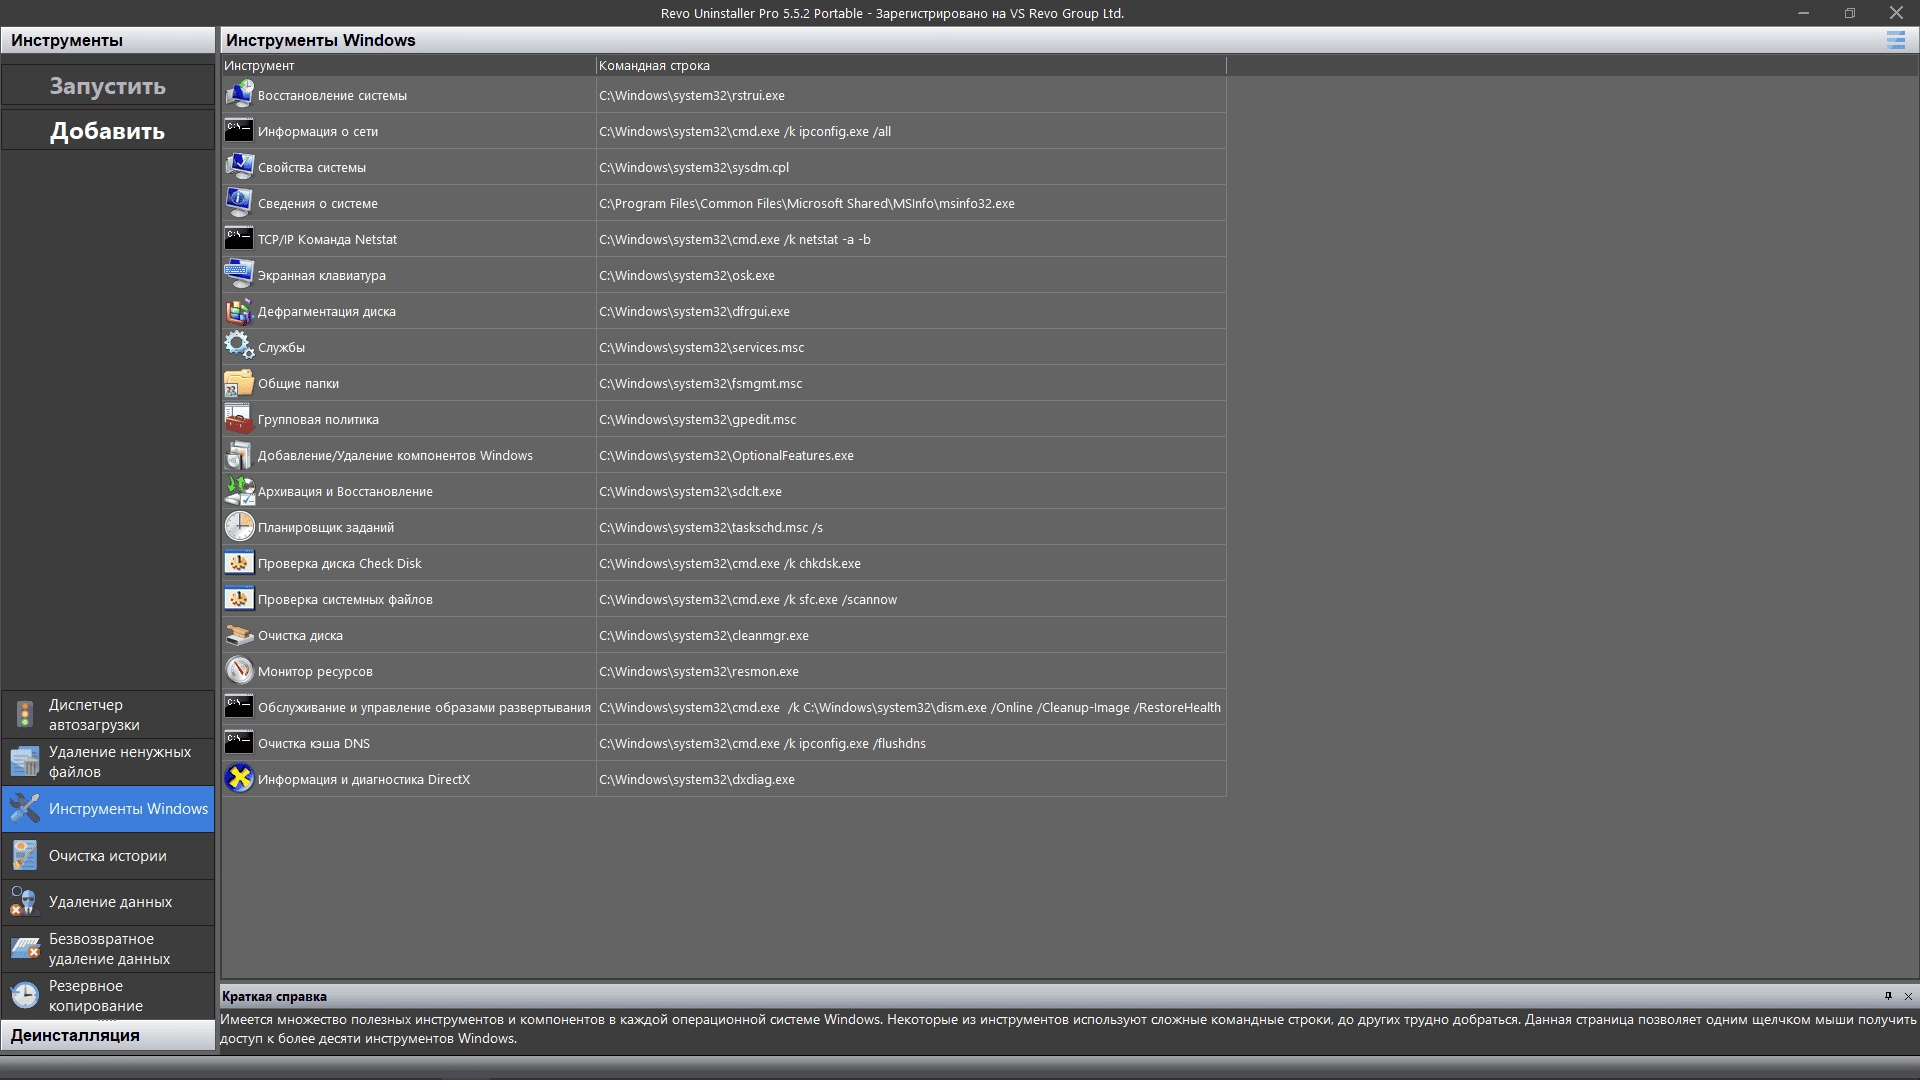1920x1080 pixels.
Task: Click the Очистка диска icon
Action: pyautogui.click(x=239, y=635)
